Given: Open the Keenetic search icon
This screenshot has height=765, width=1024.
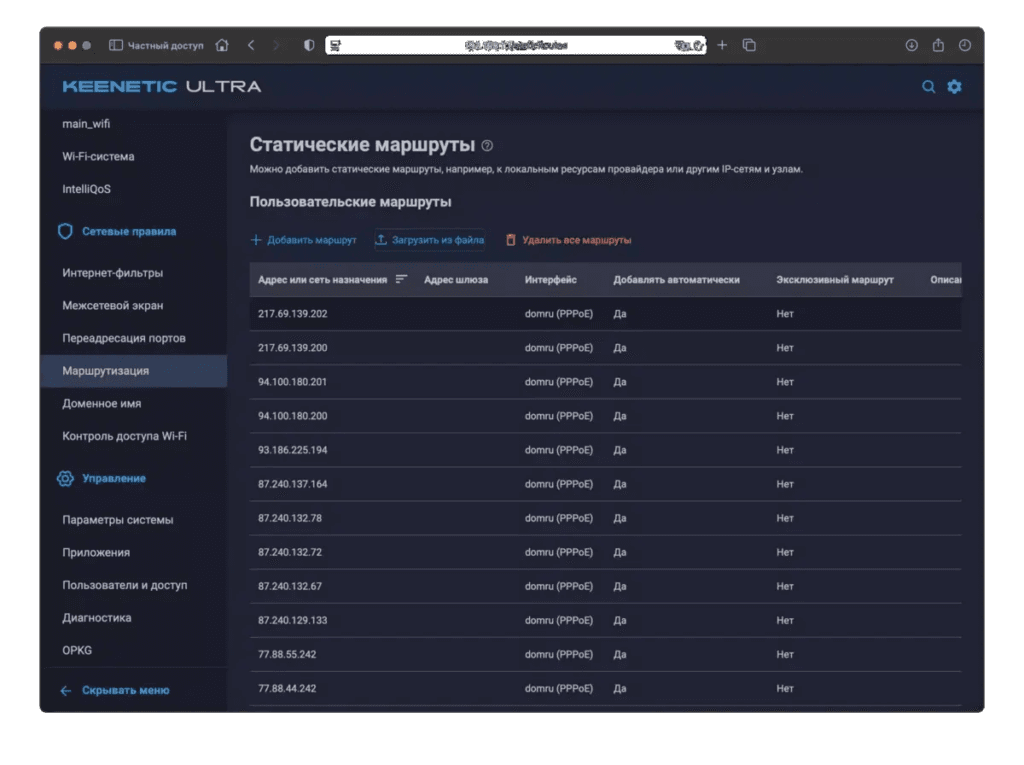Looking at the screenshot, I should [x=928, y=87].
